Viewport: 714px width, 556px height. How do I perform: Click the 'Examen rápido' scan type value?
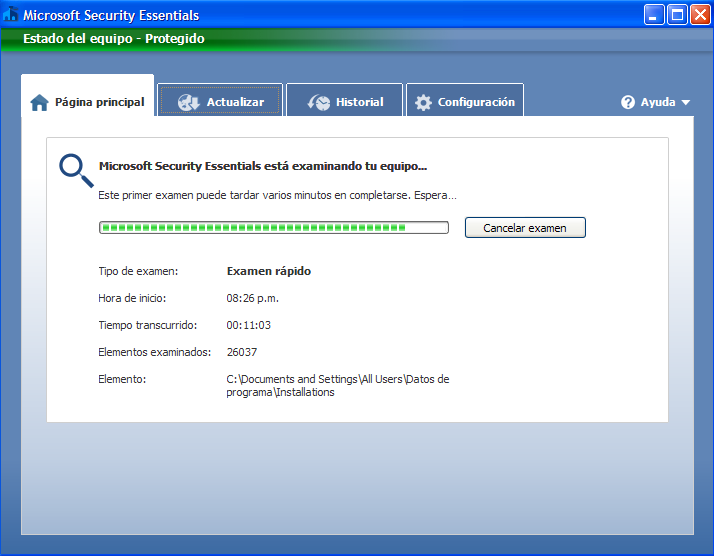click(x=269, y=271)
